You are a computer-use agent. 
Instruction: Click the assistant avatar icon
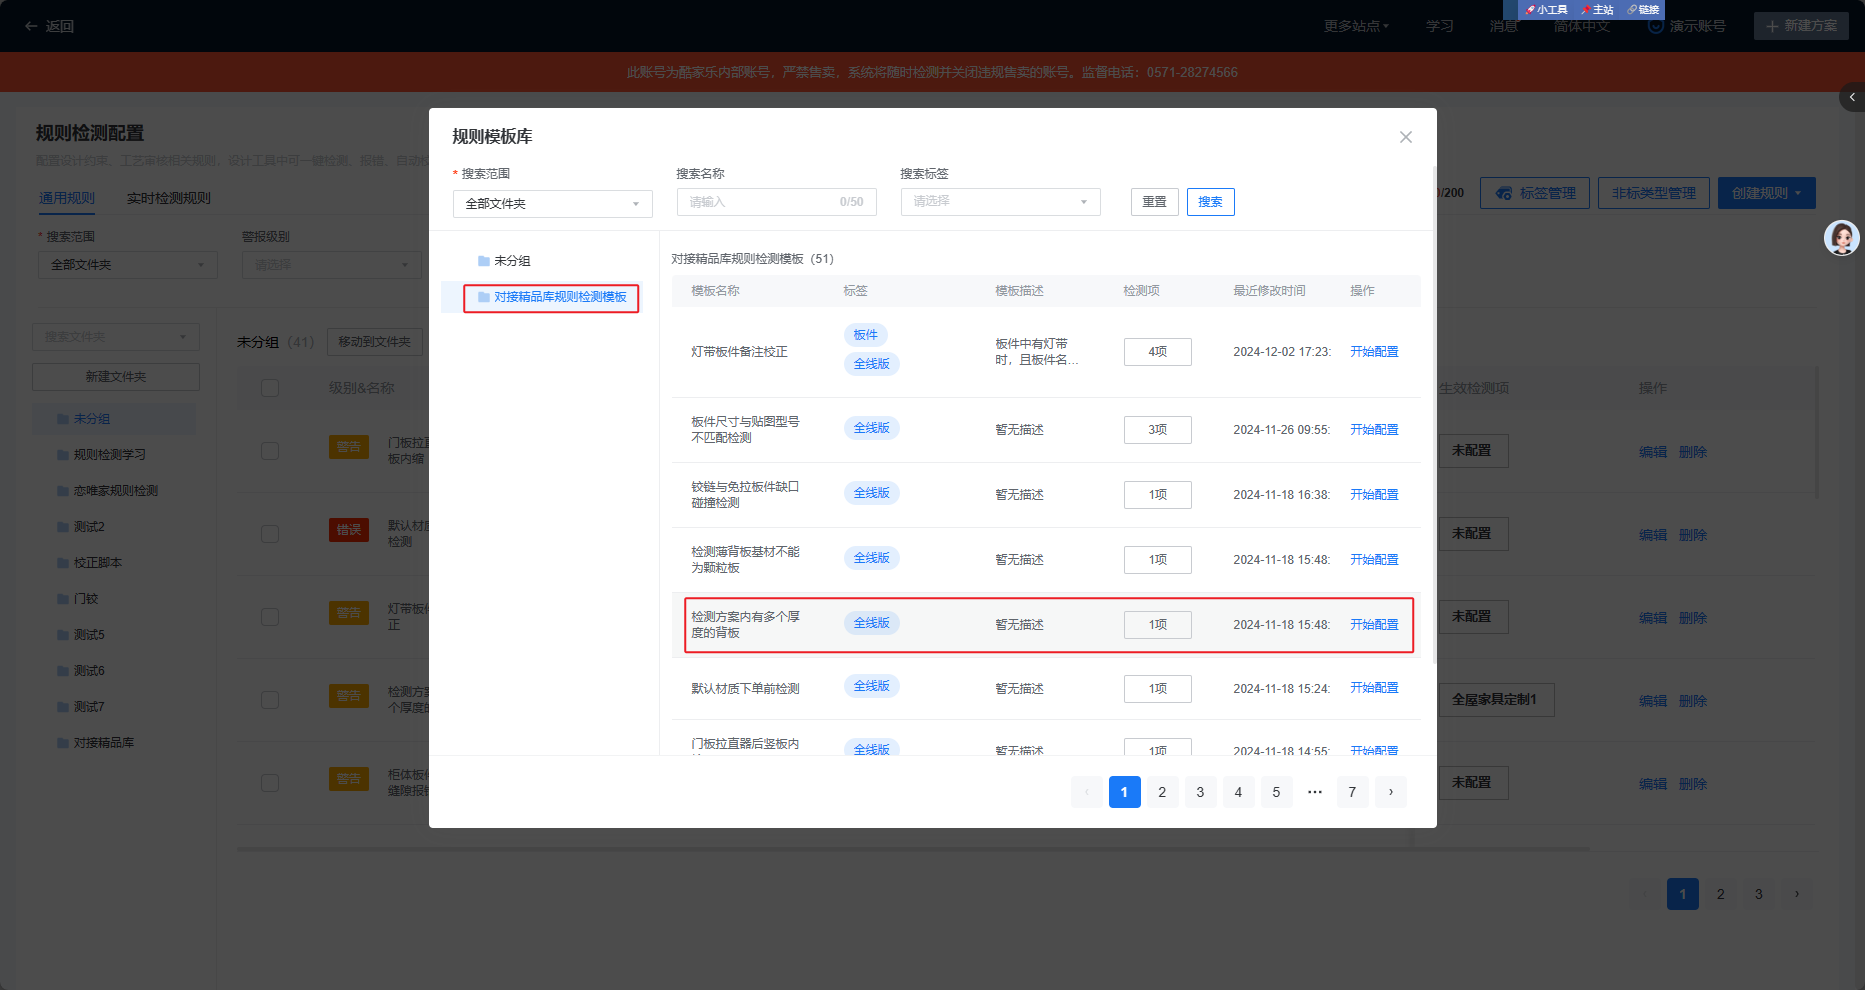pyautogui.click(x=1841, y=238)
